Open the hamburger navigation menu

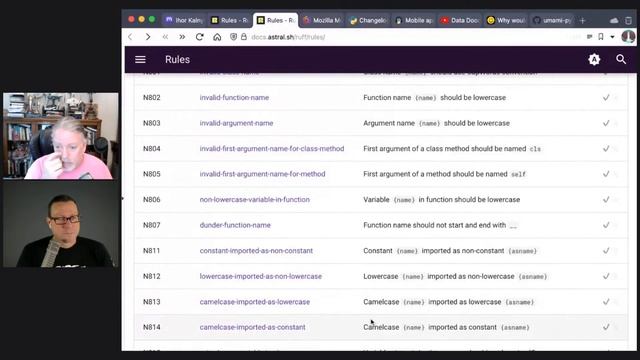coord(140,60)
